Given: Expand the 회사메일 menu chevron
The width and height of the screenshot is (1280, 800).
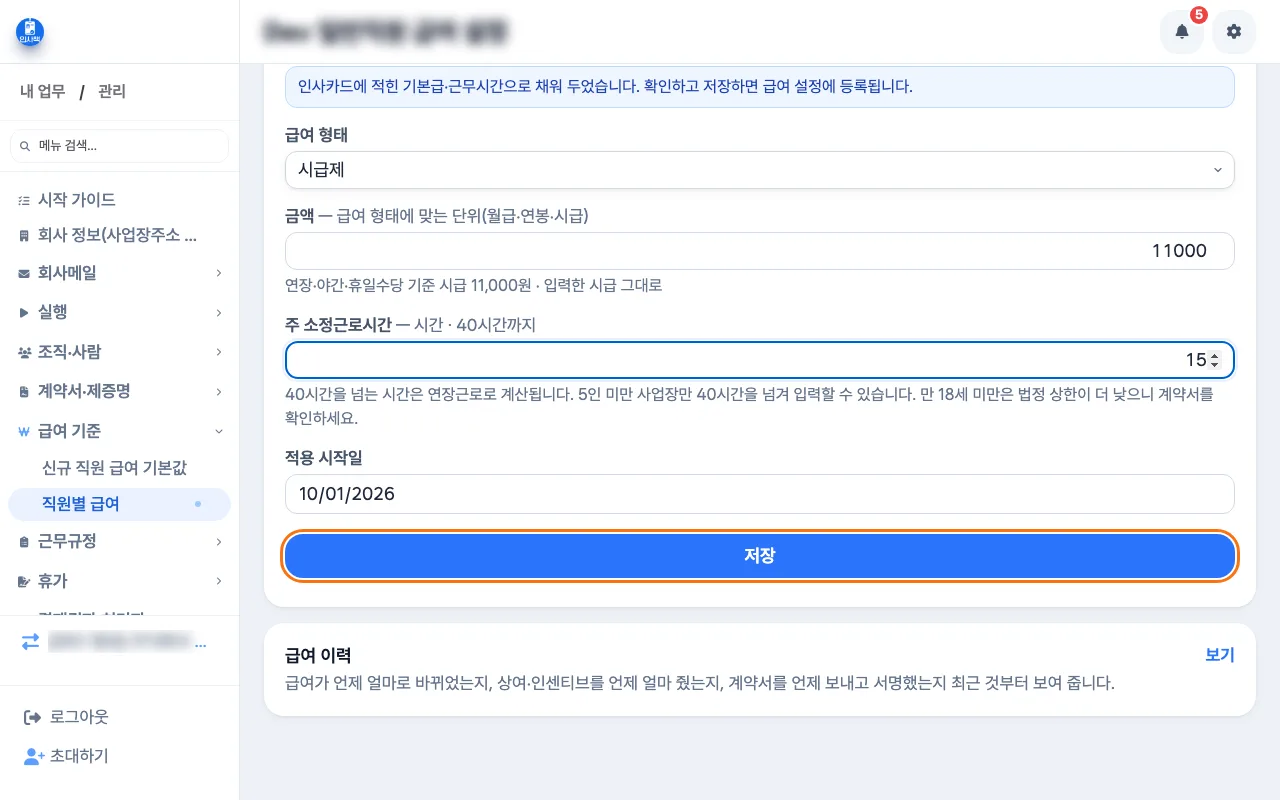Looking at the screenshot, I should [219, 273].
